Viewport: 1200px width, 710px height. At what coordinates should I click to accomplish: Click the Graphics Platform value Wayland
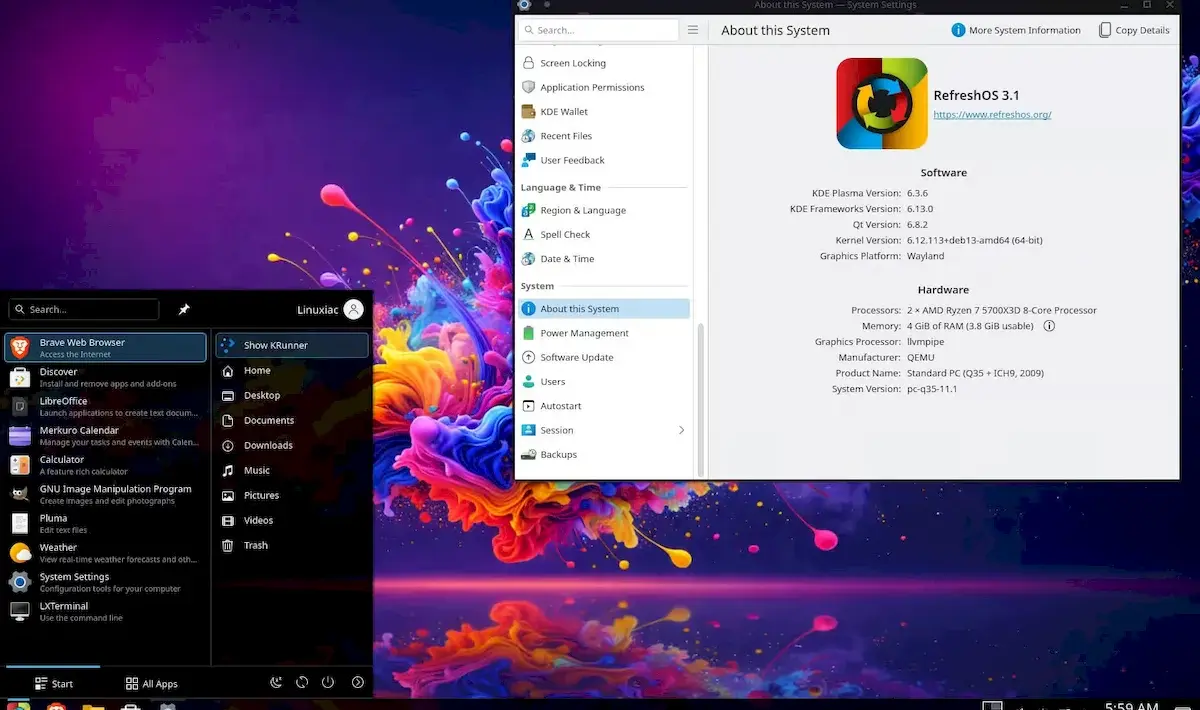coord(925,256)
